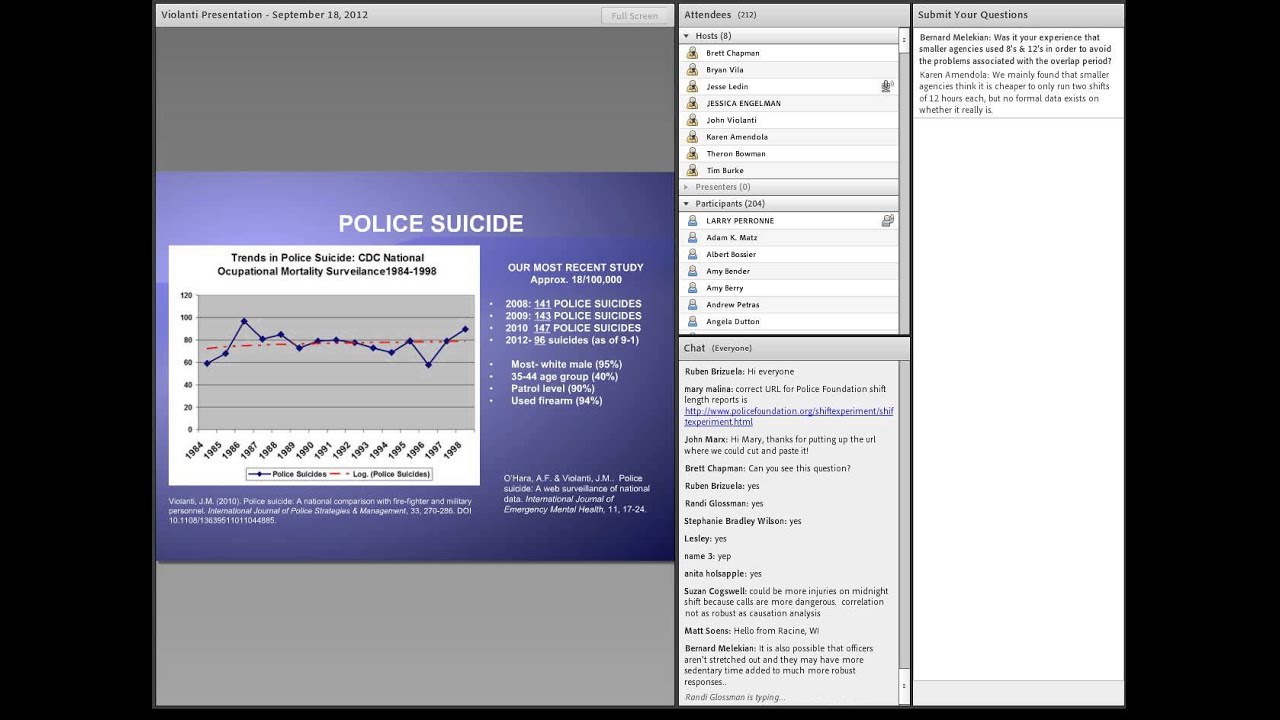Select attendee name Tim Burke

tap(725, 171)
